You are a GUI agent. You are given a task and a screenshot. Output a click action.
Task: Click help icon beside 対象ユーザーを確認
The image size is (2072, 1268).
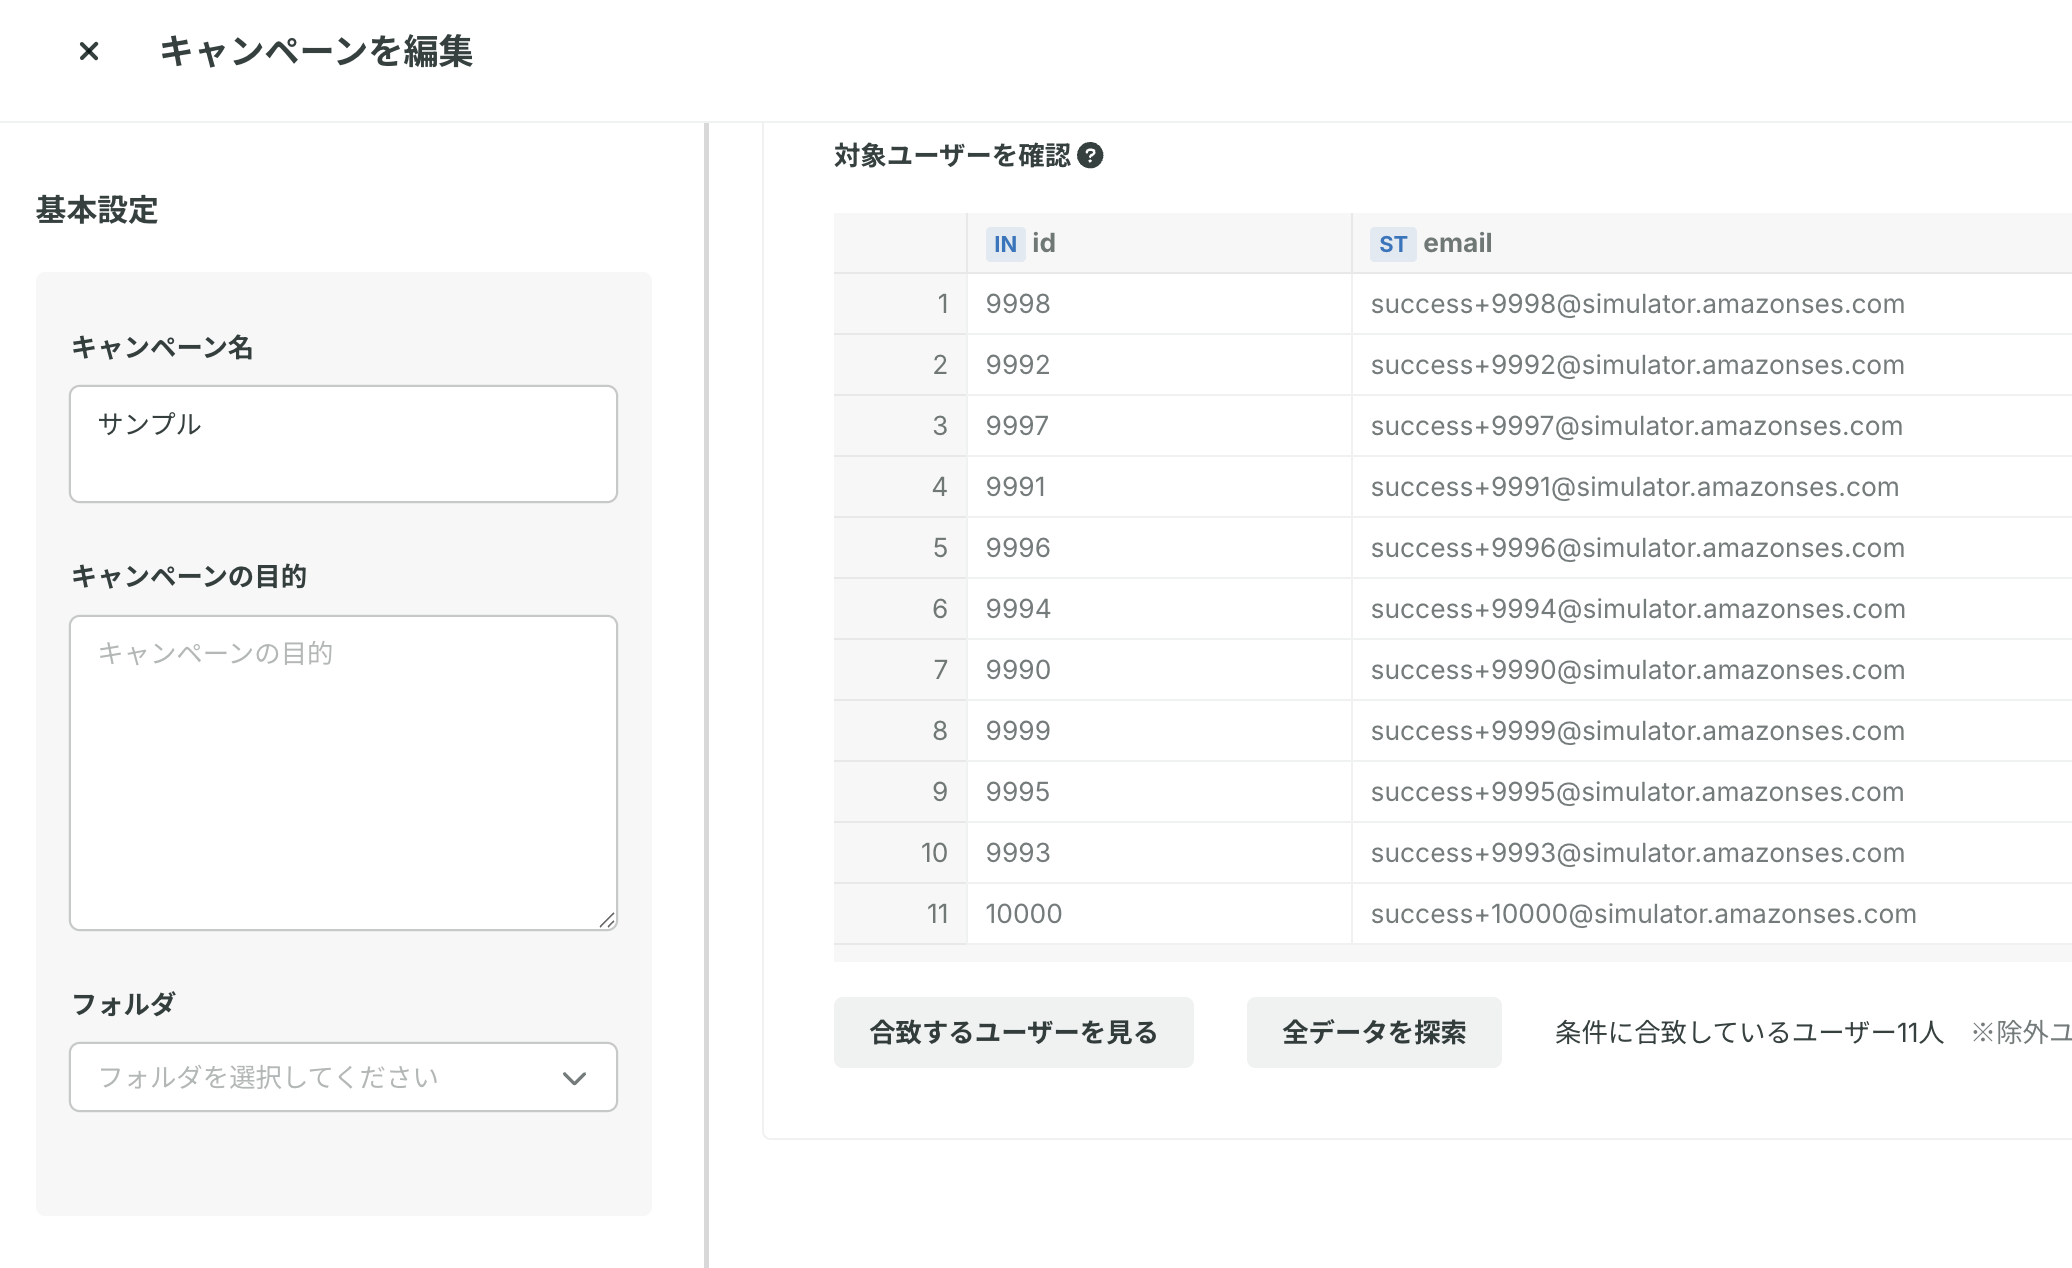pos(1090,156)
